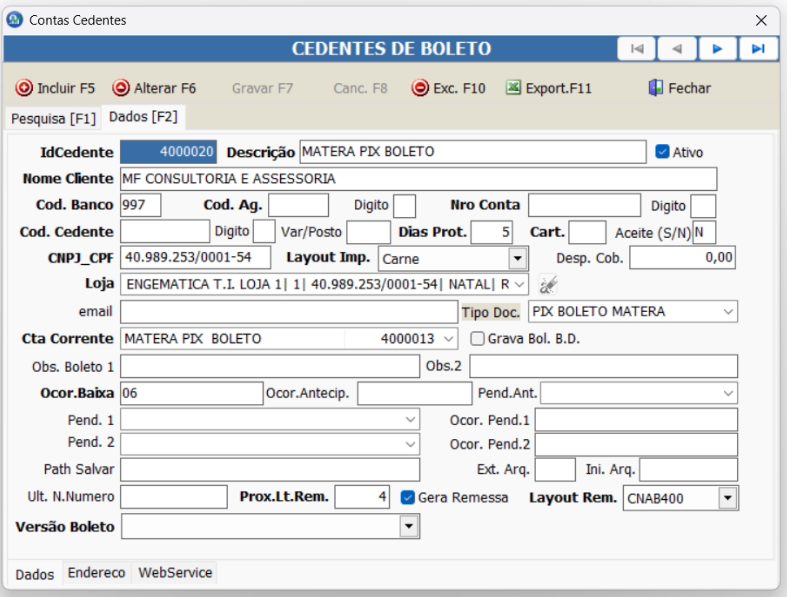Open the Layout Imp. Carne dropdown

tap(517, 259)
